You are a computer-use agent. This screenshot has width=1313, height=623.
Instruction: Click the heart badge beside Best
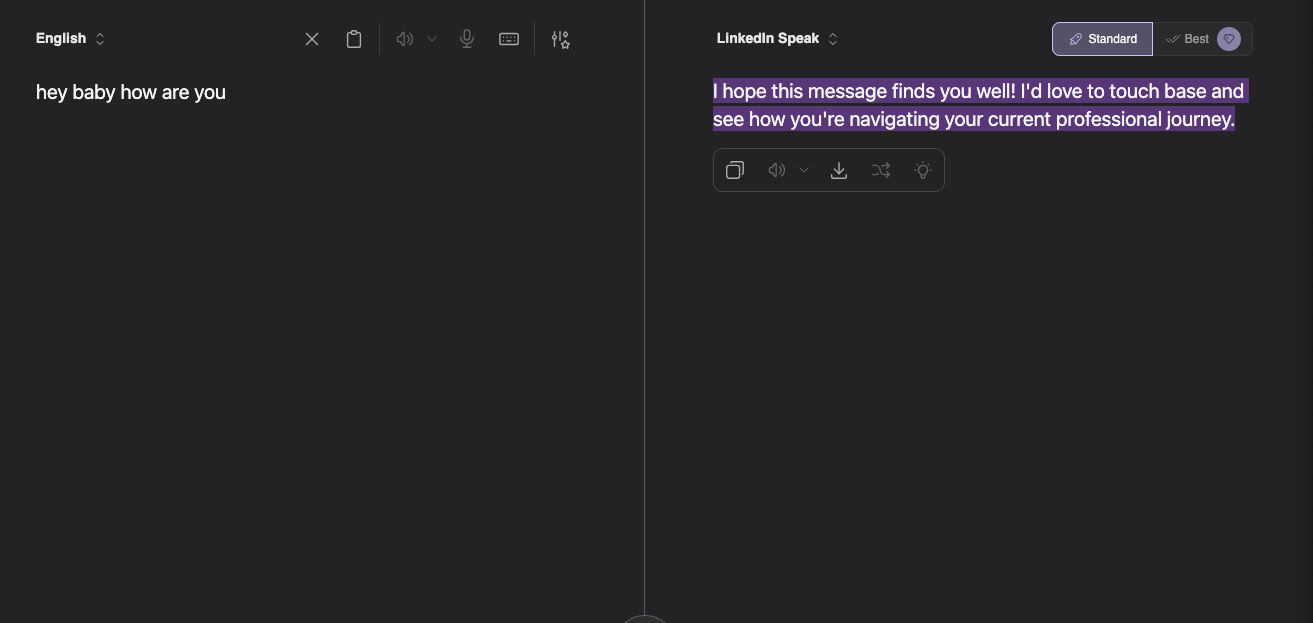coord(1229,39)
